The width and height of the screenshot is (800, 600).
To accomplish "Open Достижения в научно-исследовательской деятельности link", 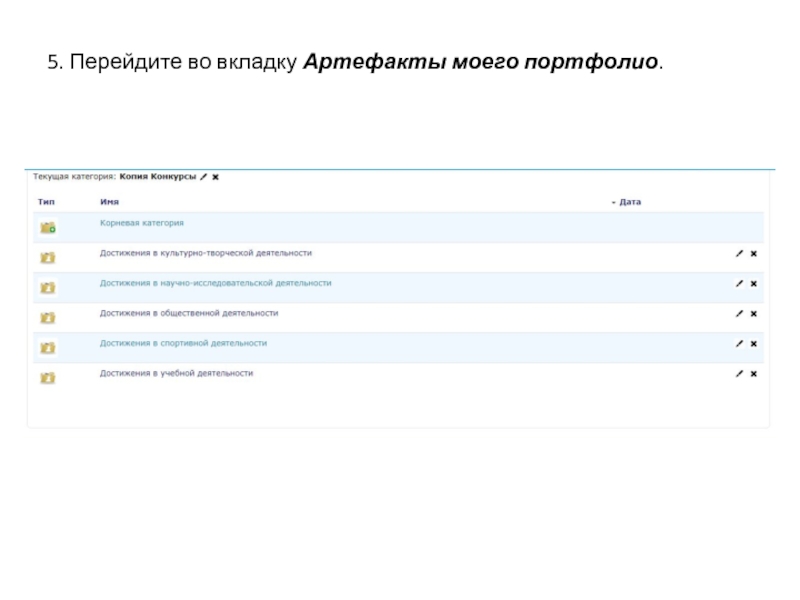I will click(x=215, y=283).
